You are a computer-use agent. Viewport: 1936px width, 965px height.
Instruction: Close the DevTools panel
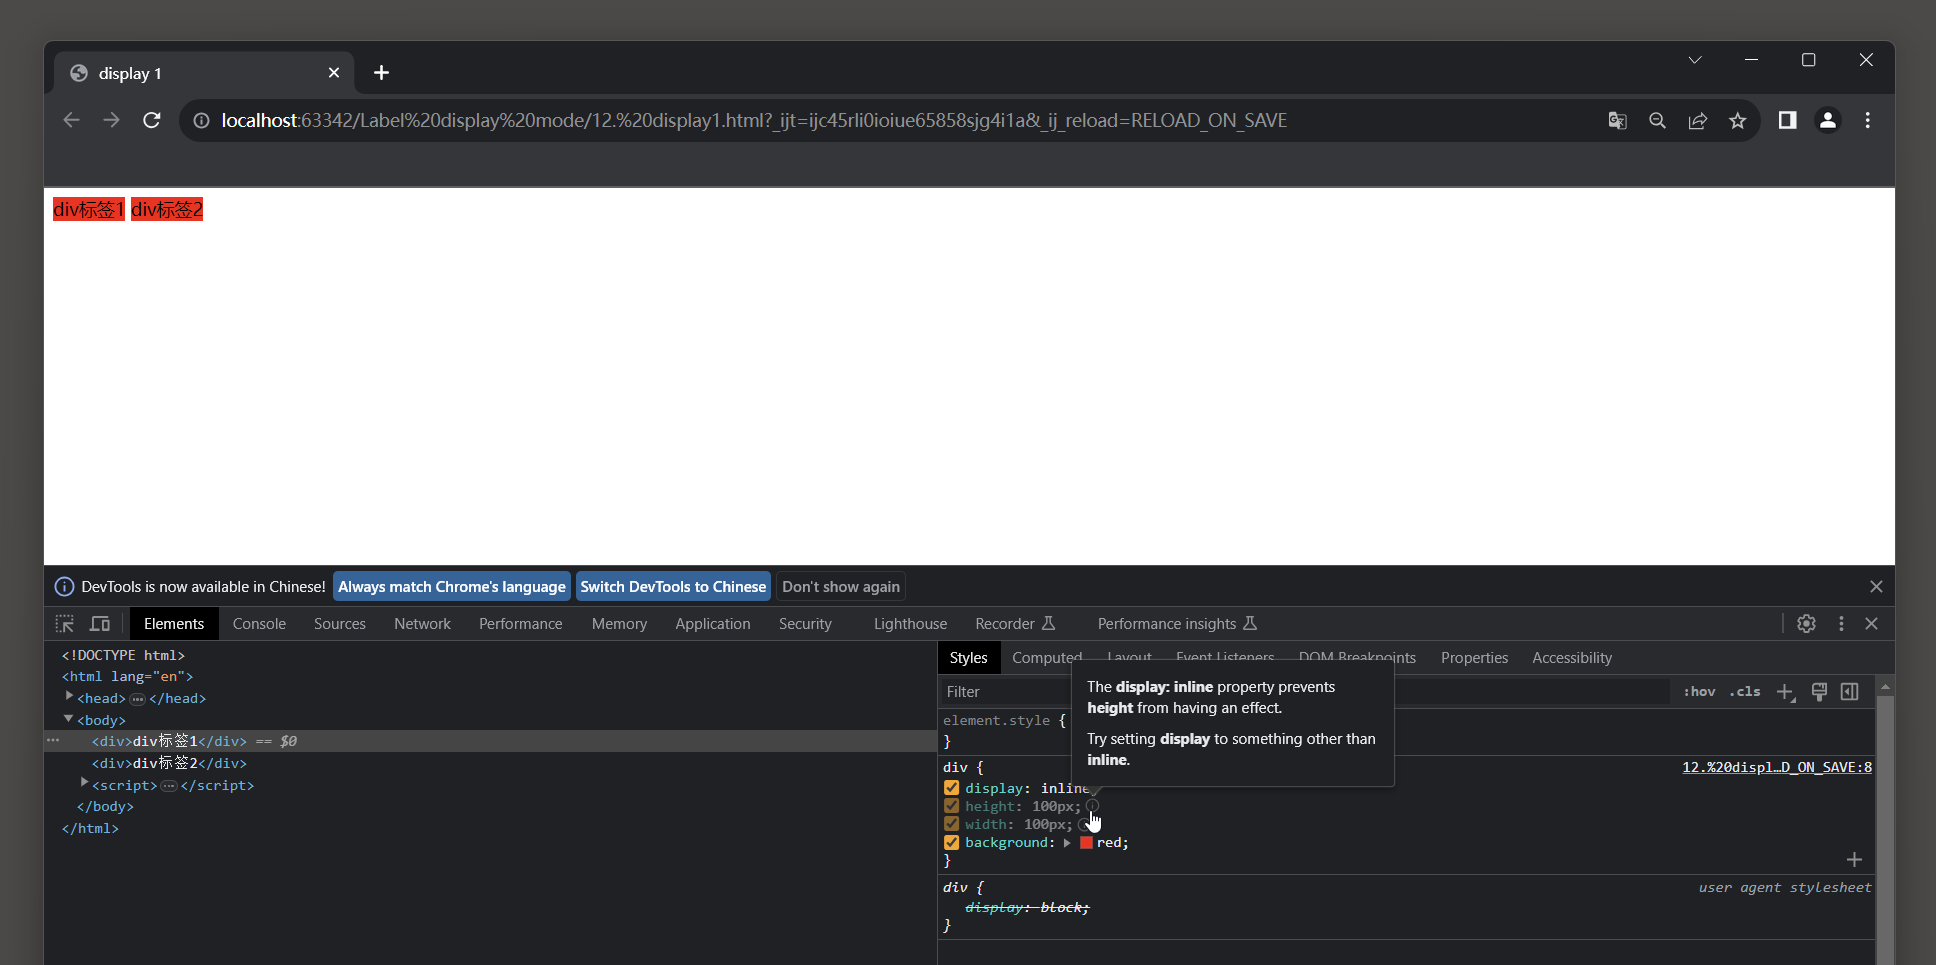(x=1872, y=624)
